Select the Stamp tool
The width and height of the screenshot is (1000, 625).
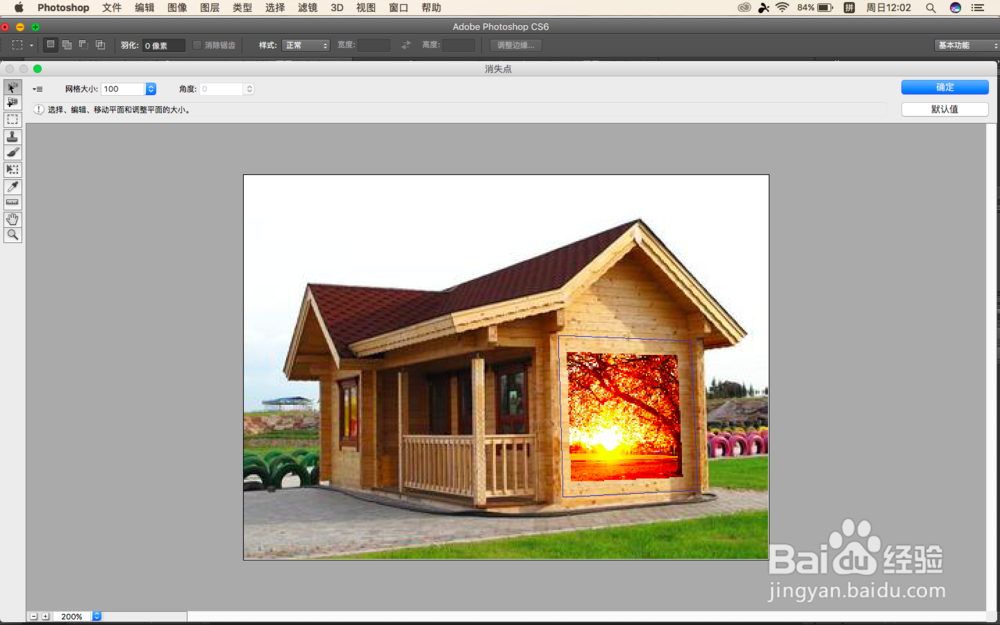coord(12,136)
